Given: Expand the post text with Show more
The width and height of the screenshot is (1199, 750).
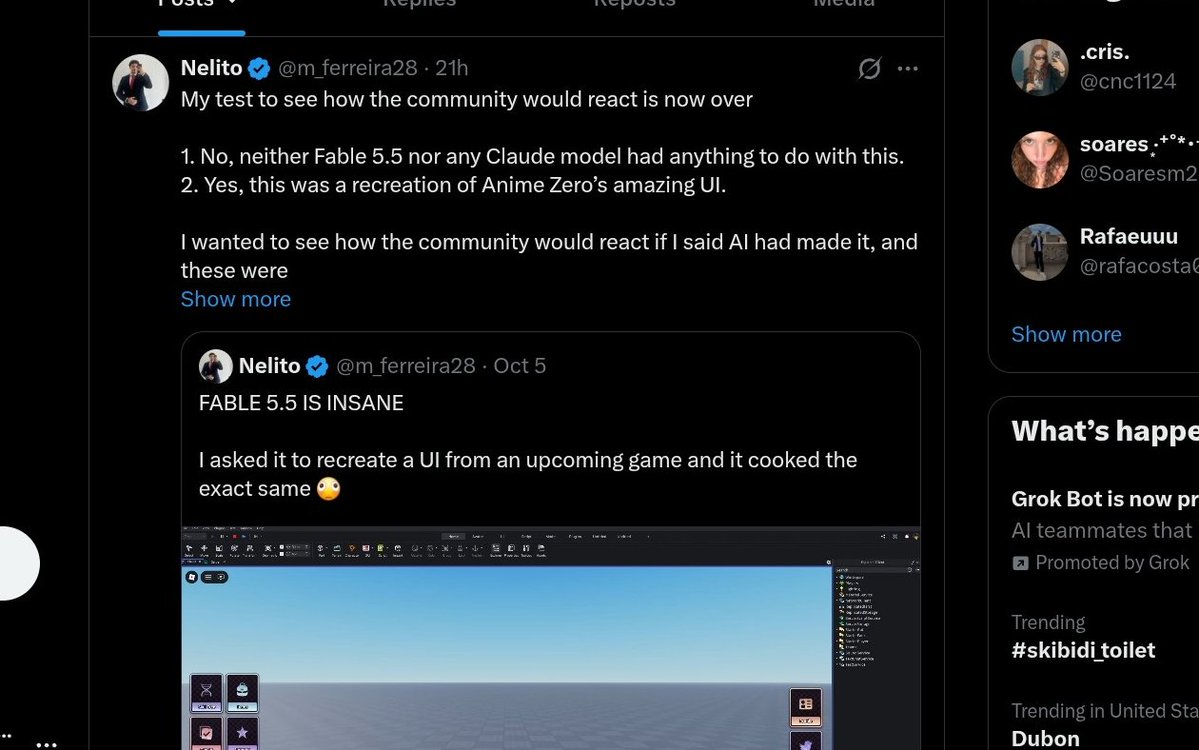Looking at the screenshot, I should click(x=236, y=299).
